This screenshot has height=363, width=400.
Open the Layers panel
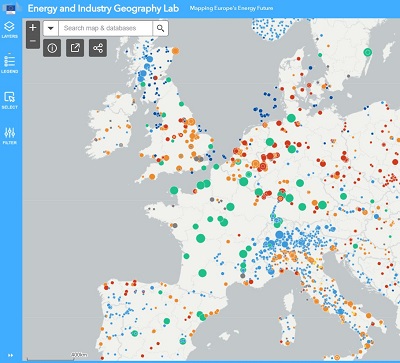(9, 29)
